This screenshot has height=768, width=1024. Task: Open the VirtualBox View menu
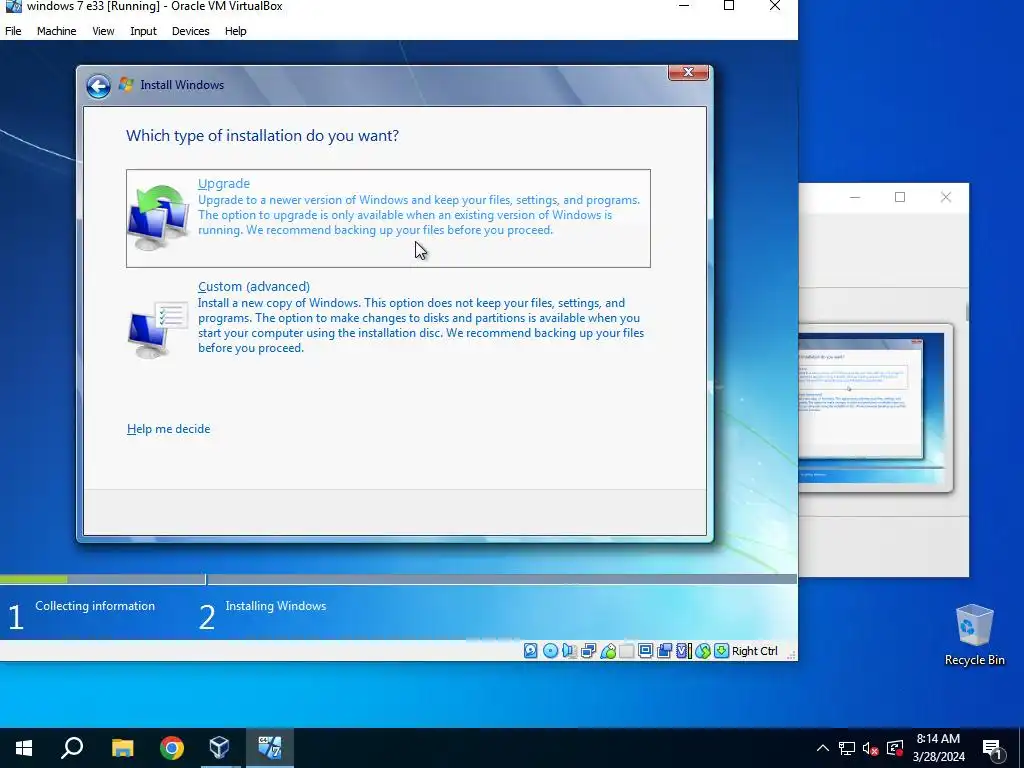[x=103, y=31]
